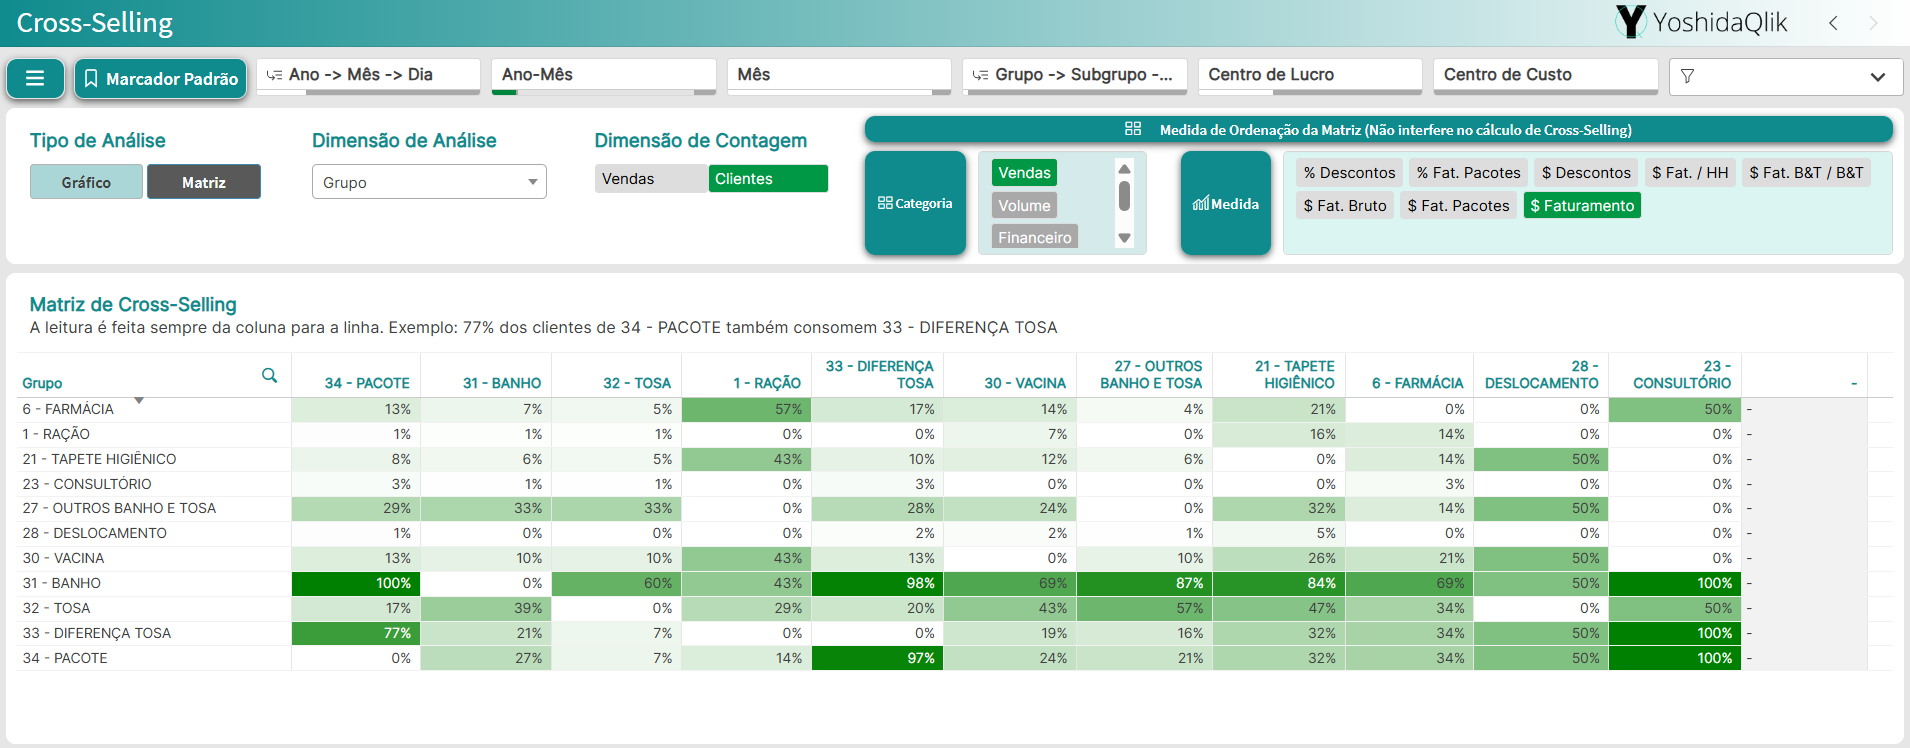Open the Ano -> Mês -> Dia filter
The height and width of the screenshot is (748, 1910).
368,75
